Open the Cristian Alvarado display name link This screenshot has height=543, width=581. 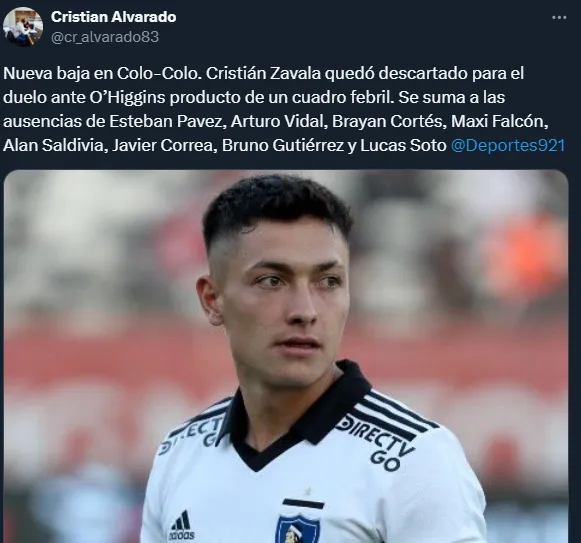[113, 17]
